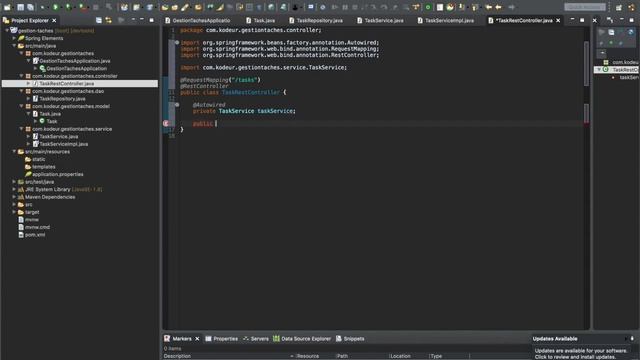Viewport: 640px width, 360px height.
Task: Click the New file wizard toolbar icon
Action: click(7, 7)
